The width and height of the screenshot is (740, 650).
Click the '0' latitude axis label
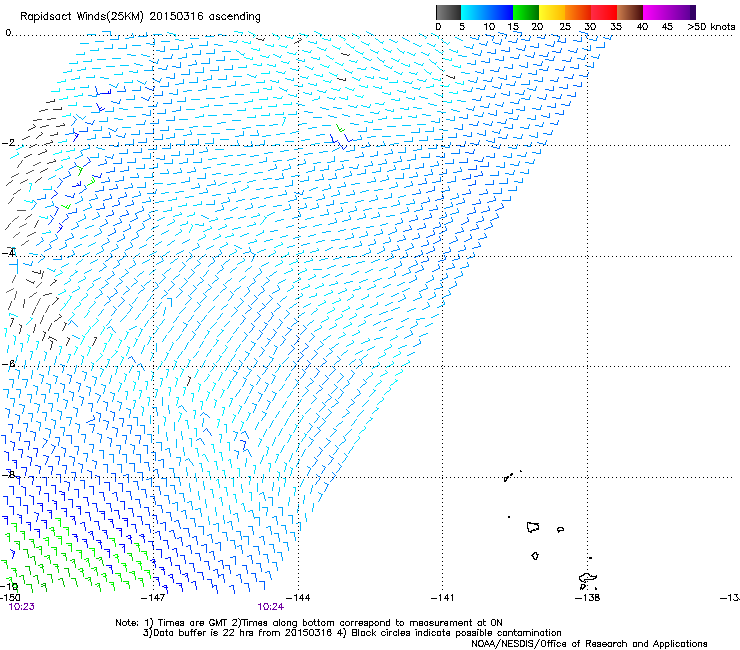8,33
